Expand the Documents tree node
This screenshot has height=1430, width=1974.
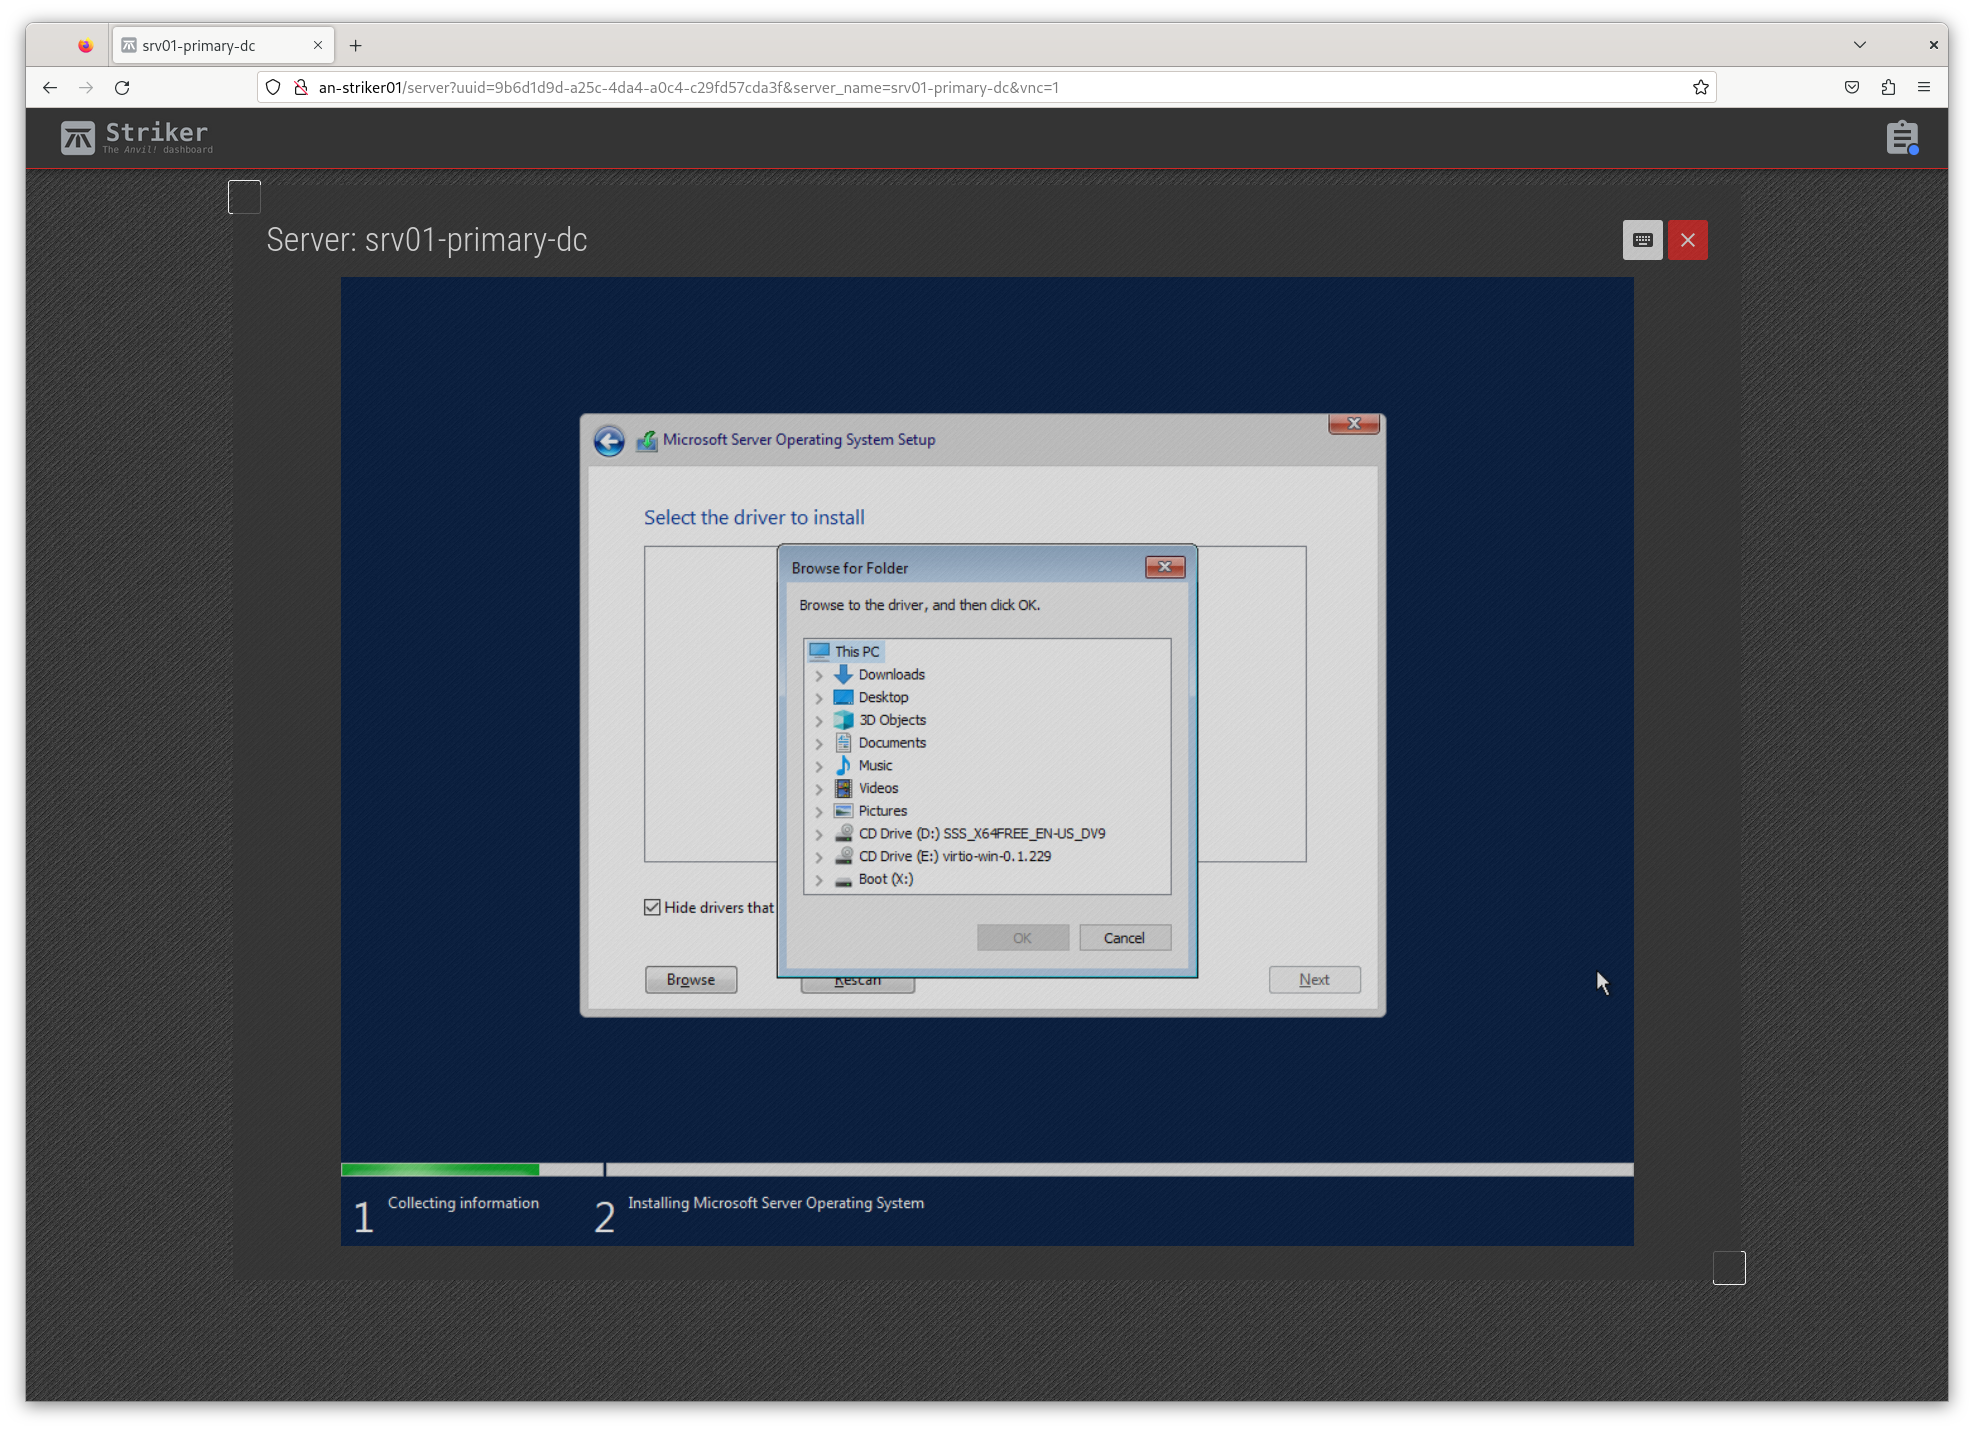tap(819, 743)
